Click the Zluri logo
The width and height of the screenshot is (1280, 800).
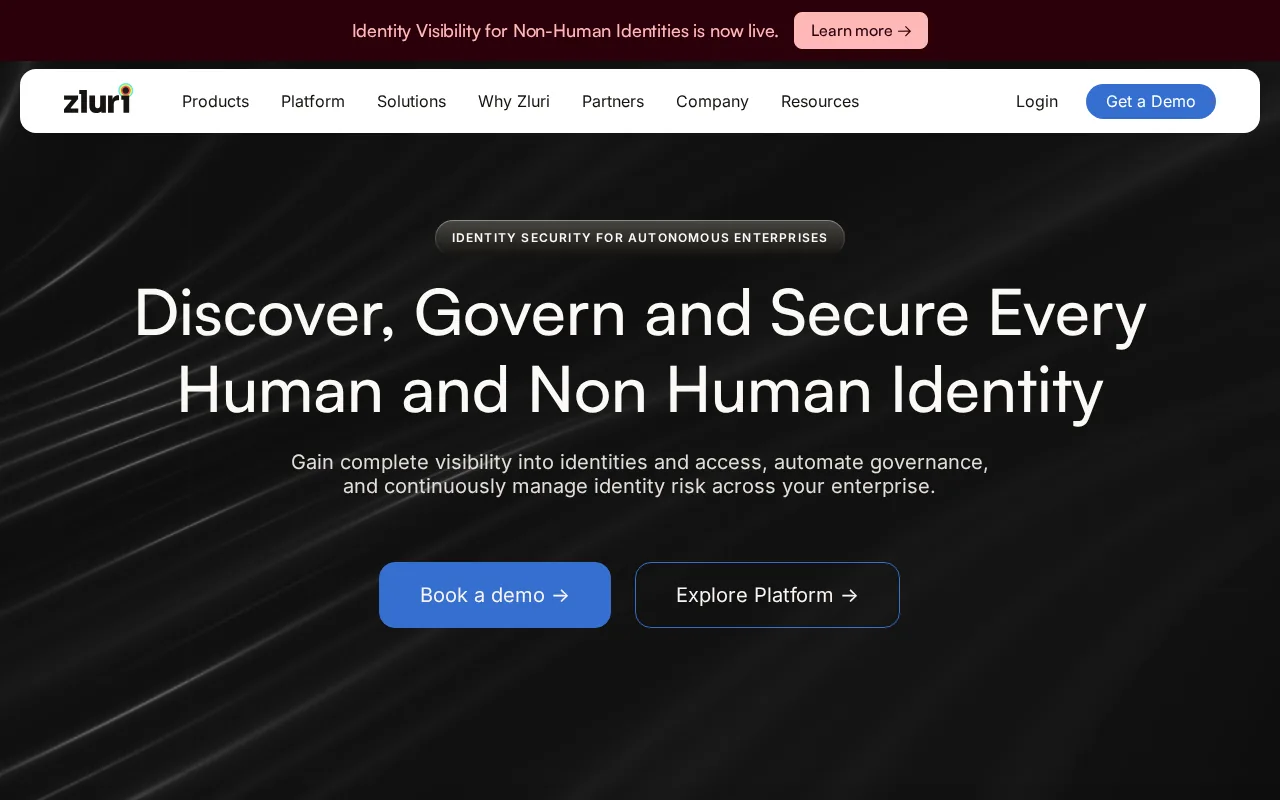98,99
